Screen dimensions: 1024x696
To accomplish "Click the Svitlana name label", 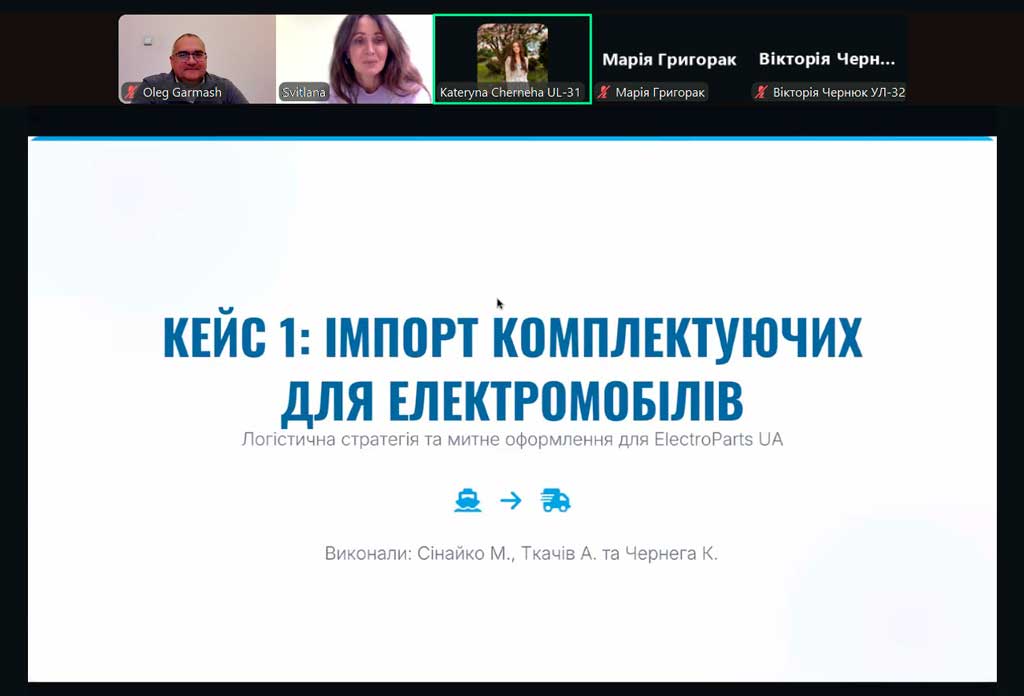I will 303,93.
